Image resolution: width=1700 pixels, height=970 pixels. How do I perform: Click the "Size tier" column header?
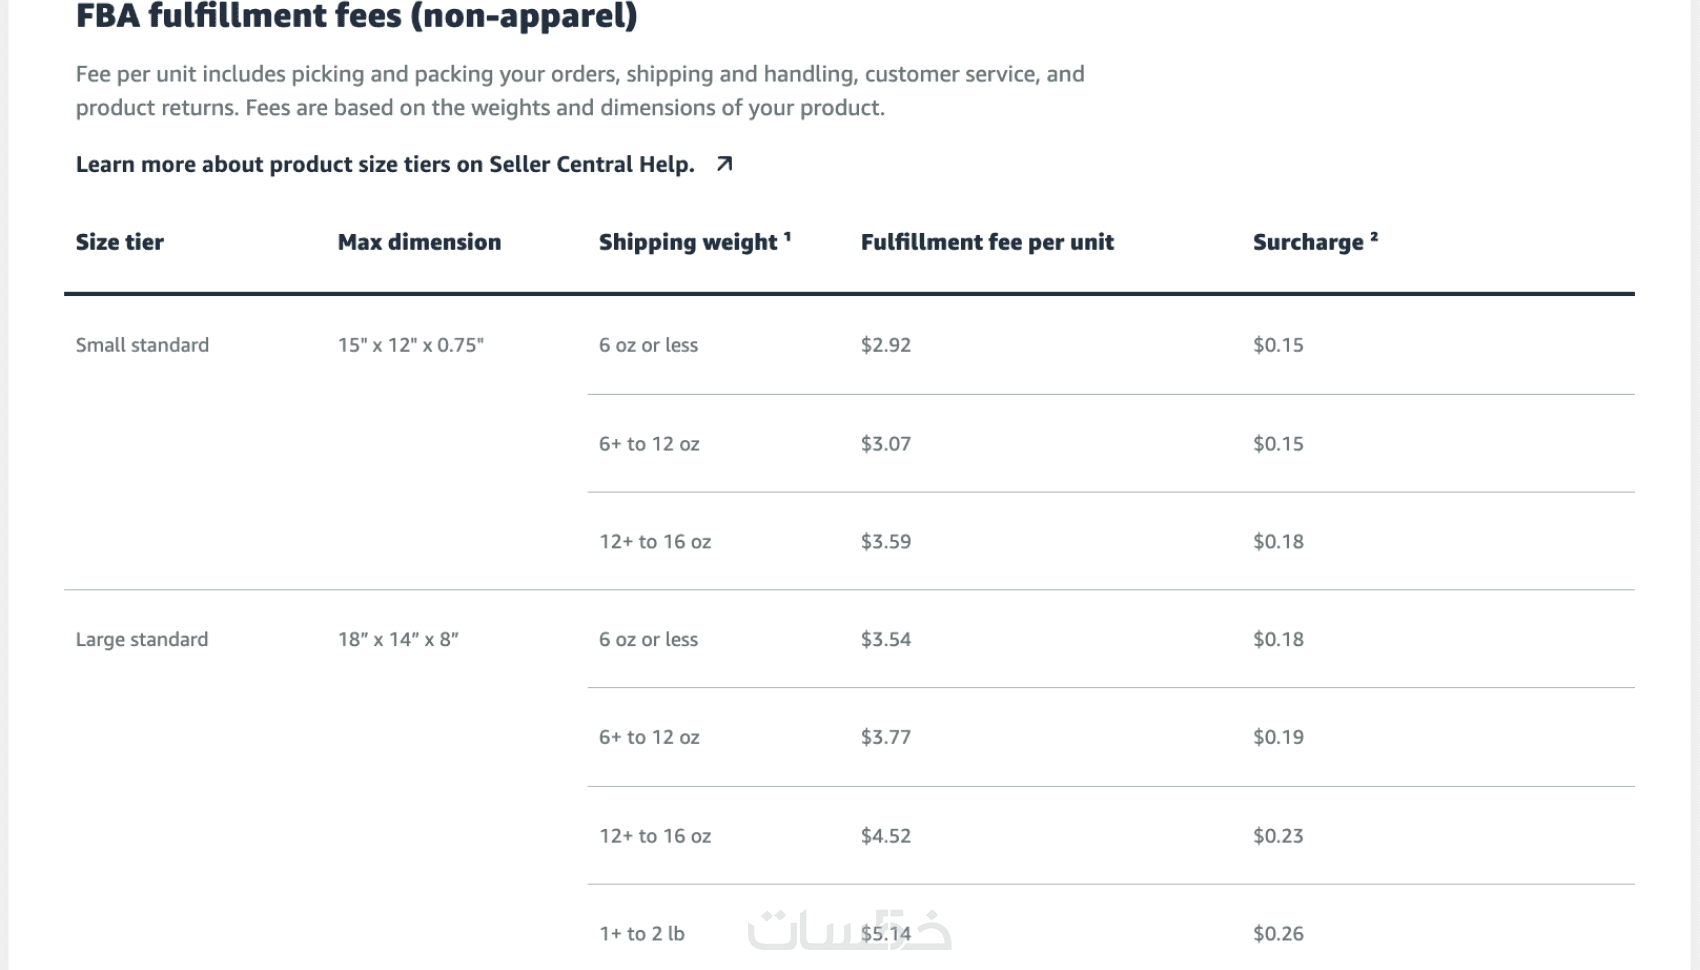[x=119, y=242]
